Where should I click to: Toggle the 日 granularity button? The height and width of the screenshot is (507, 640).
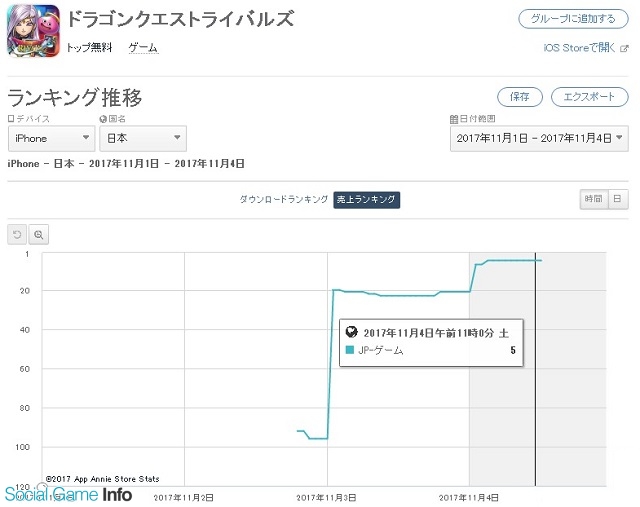point(618,199)
